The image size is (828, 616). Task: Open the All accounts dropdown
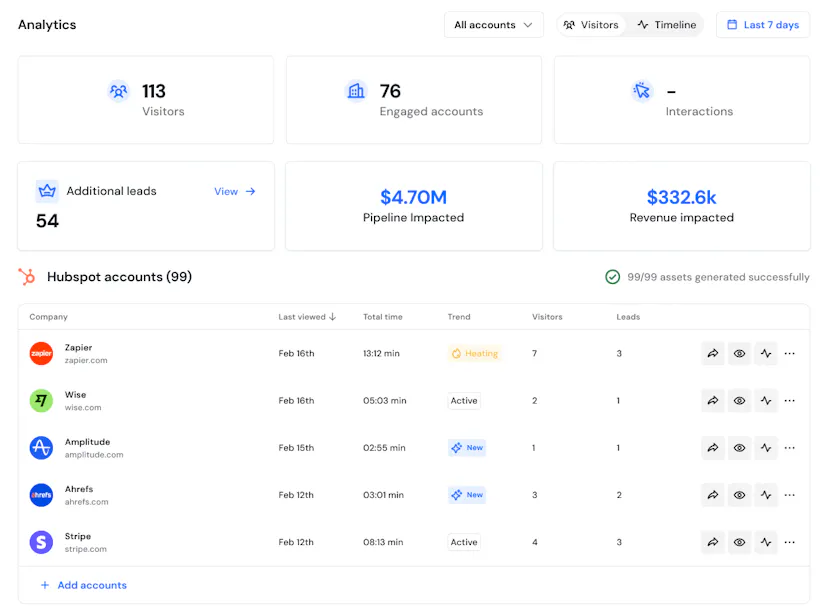(x=493, y=24)
